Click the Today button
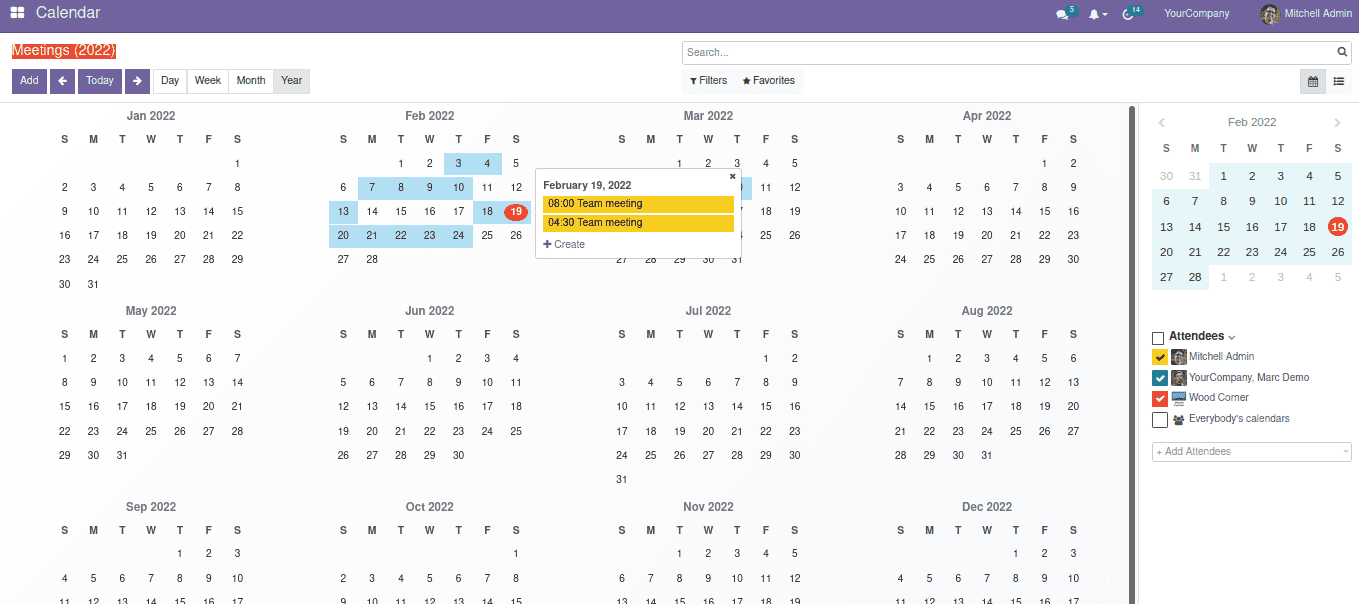This screenshot has height=604, width=1359. [x=99, y=81]
